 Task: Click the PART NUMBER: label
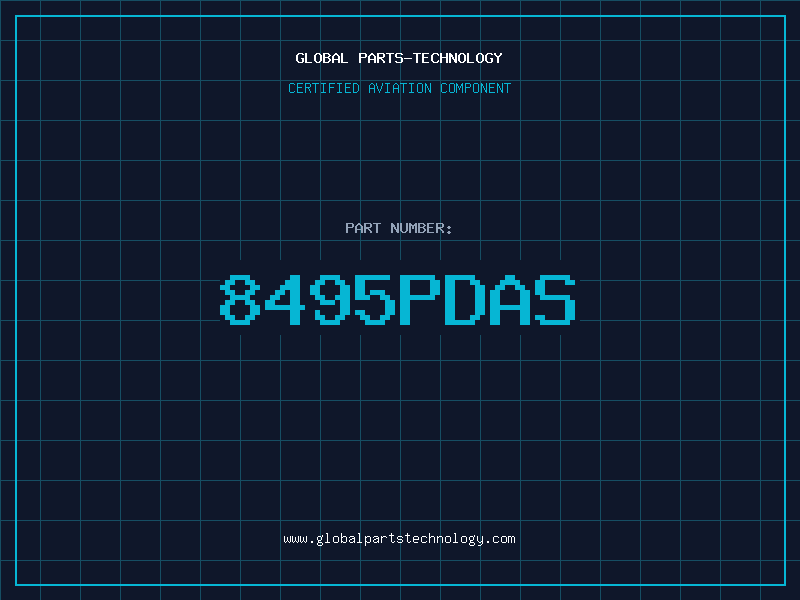point(399,228)
